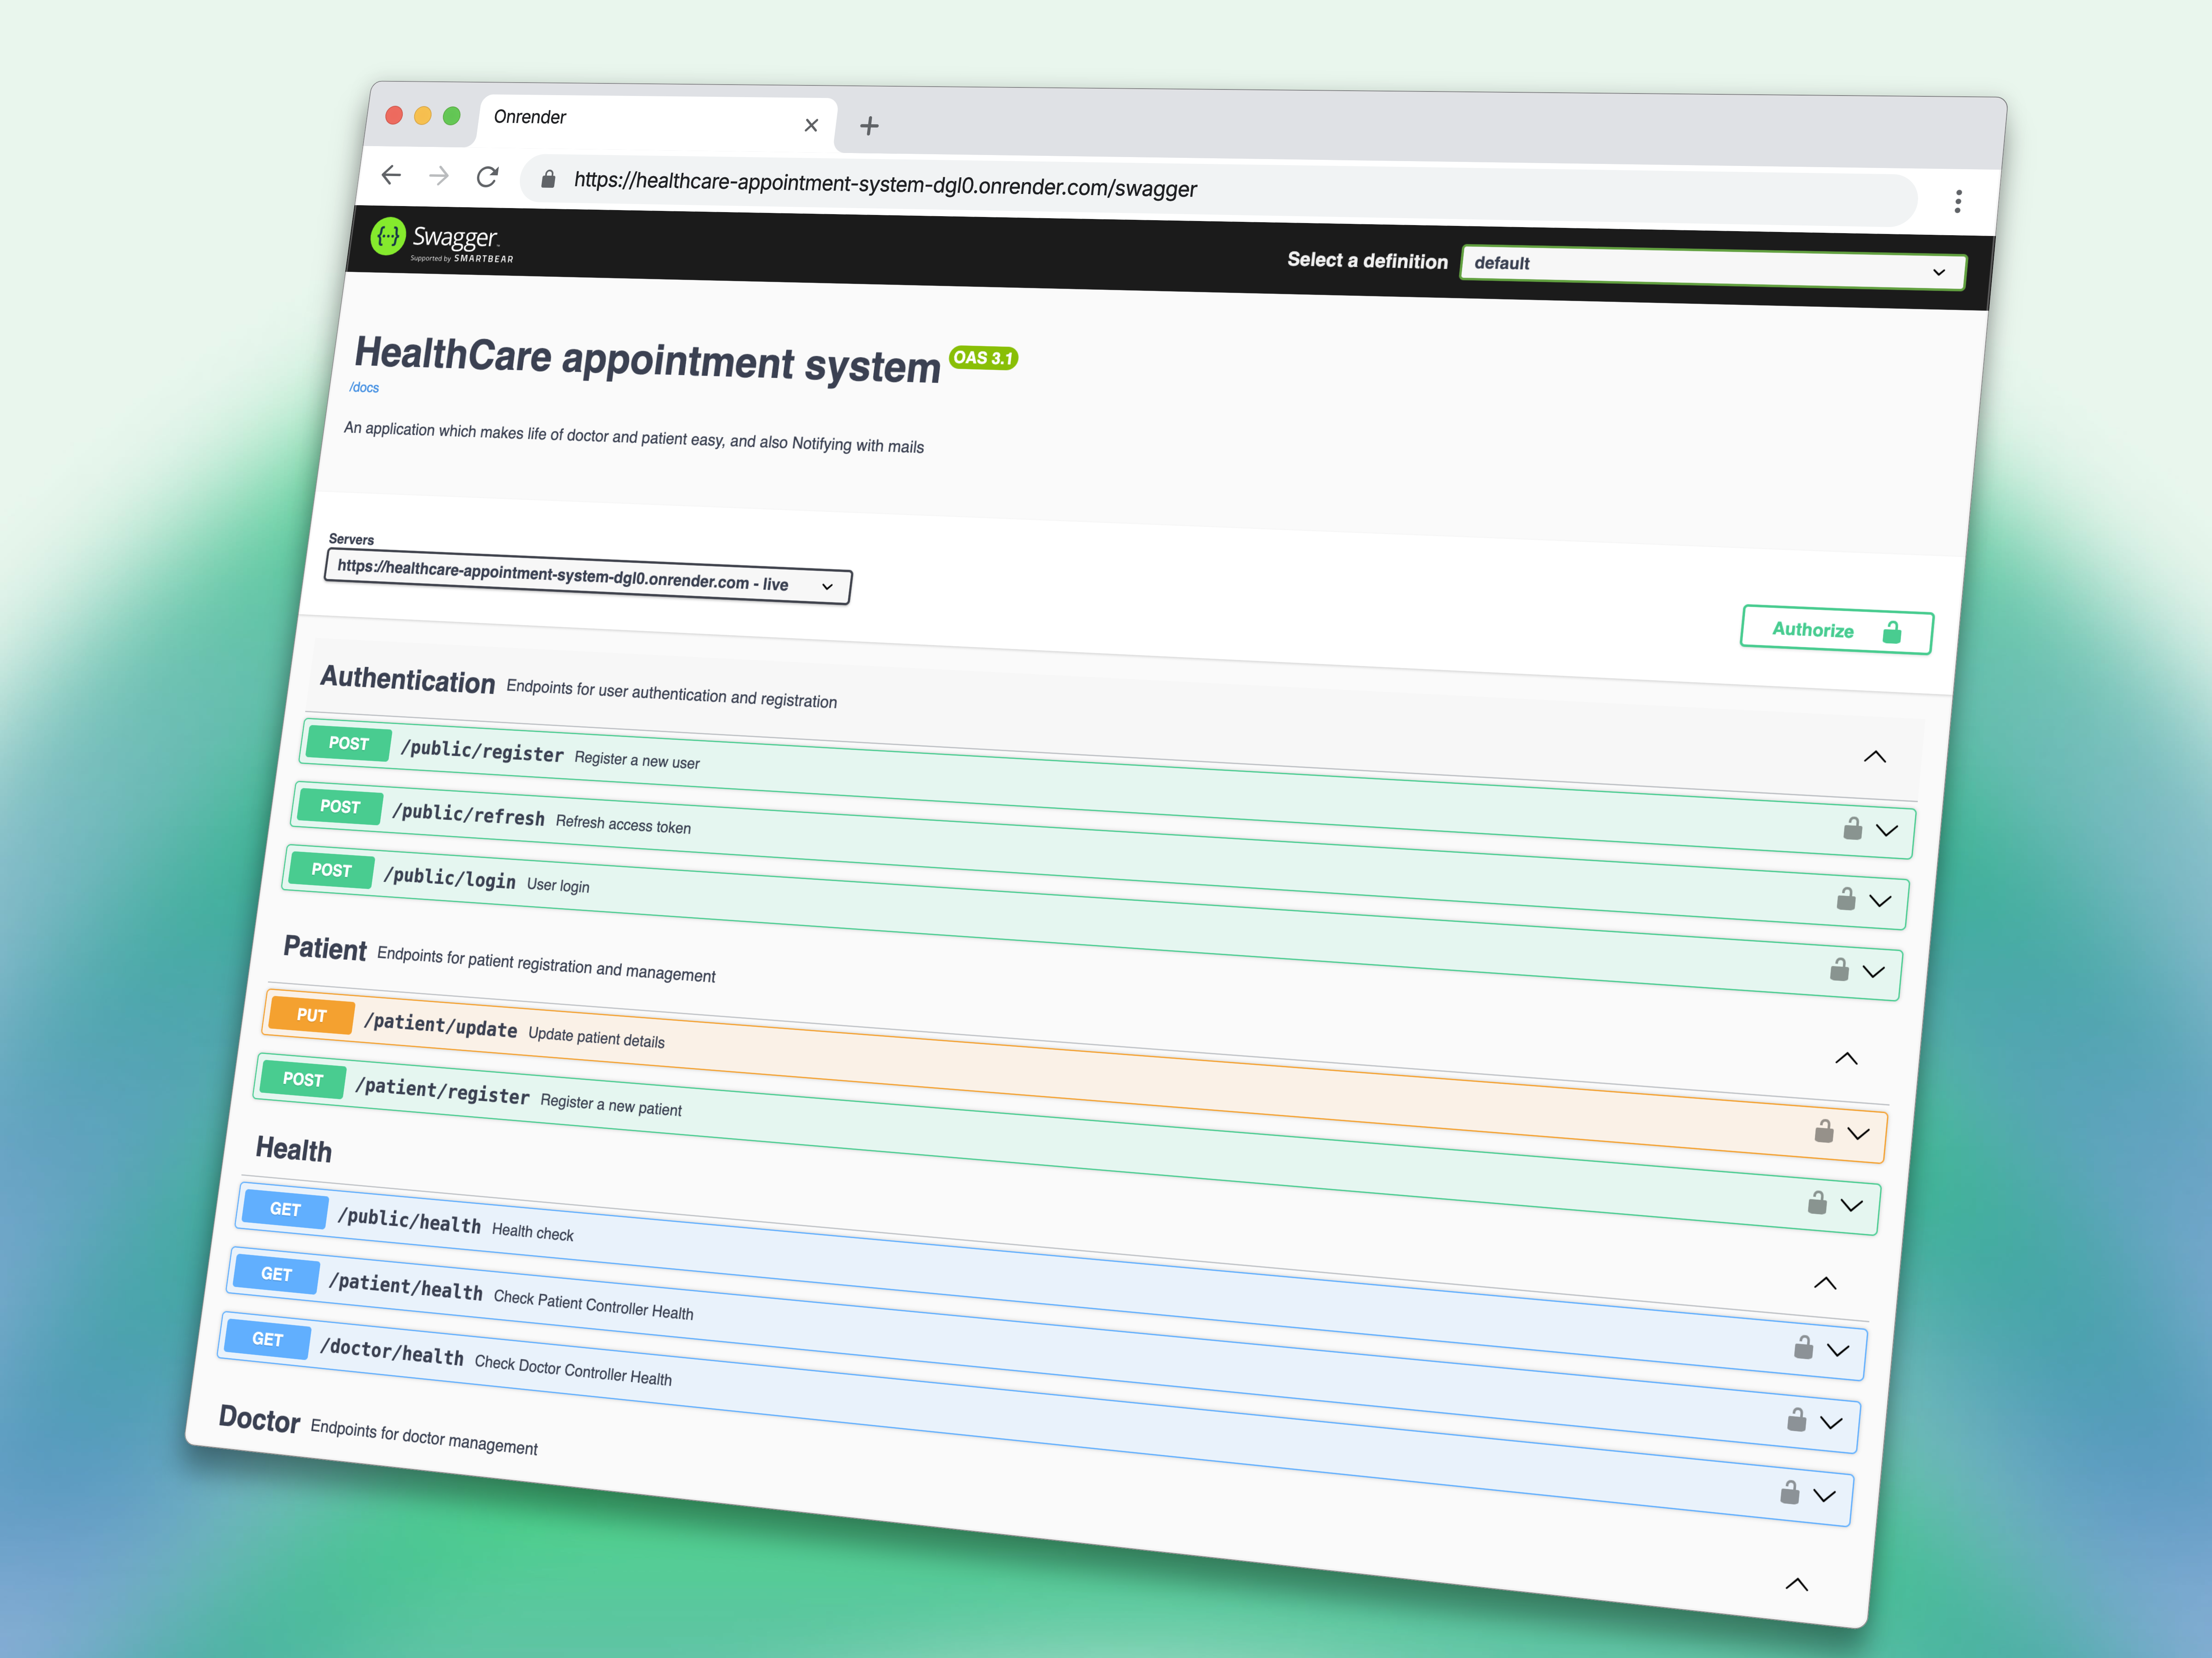Image resolution: width=2212 pixels, height=1658 pixels.
Task: Click the lock icon on /public/login row
Action: [1839, 969]
